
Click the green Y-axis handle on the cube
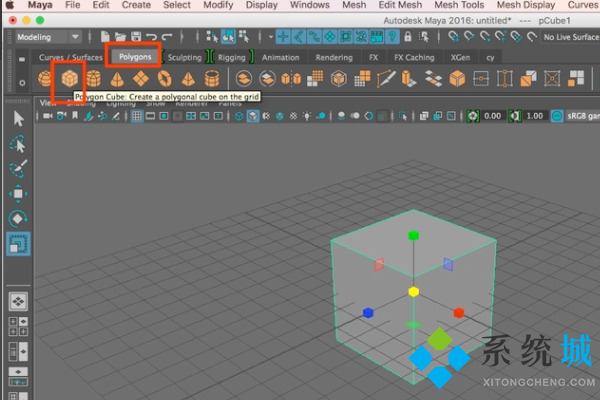pyautogui.click(x=413, y=236)
